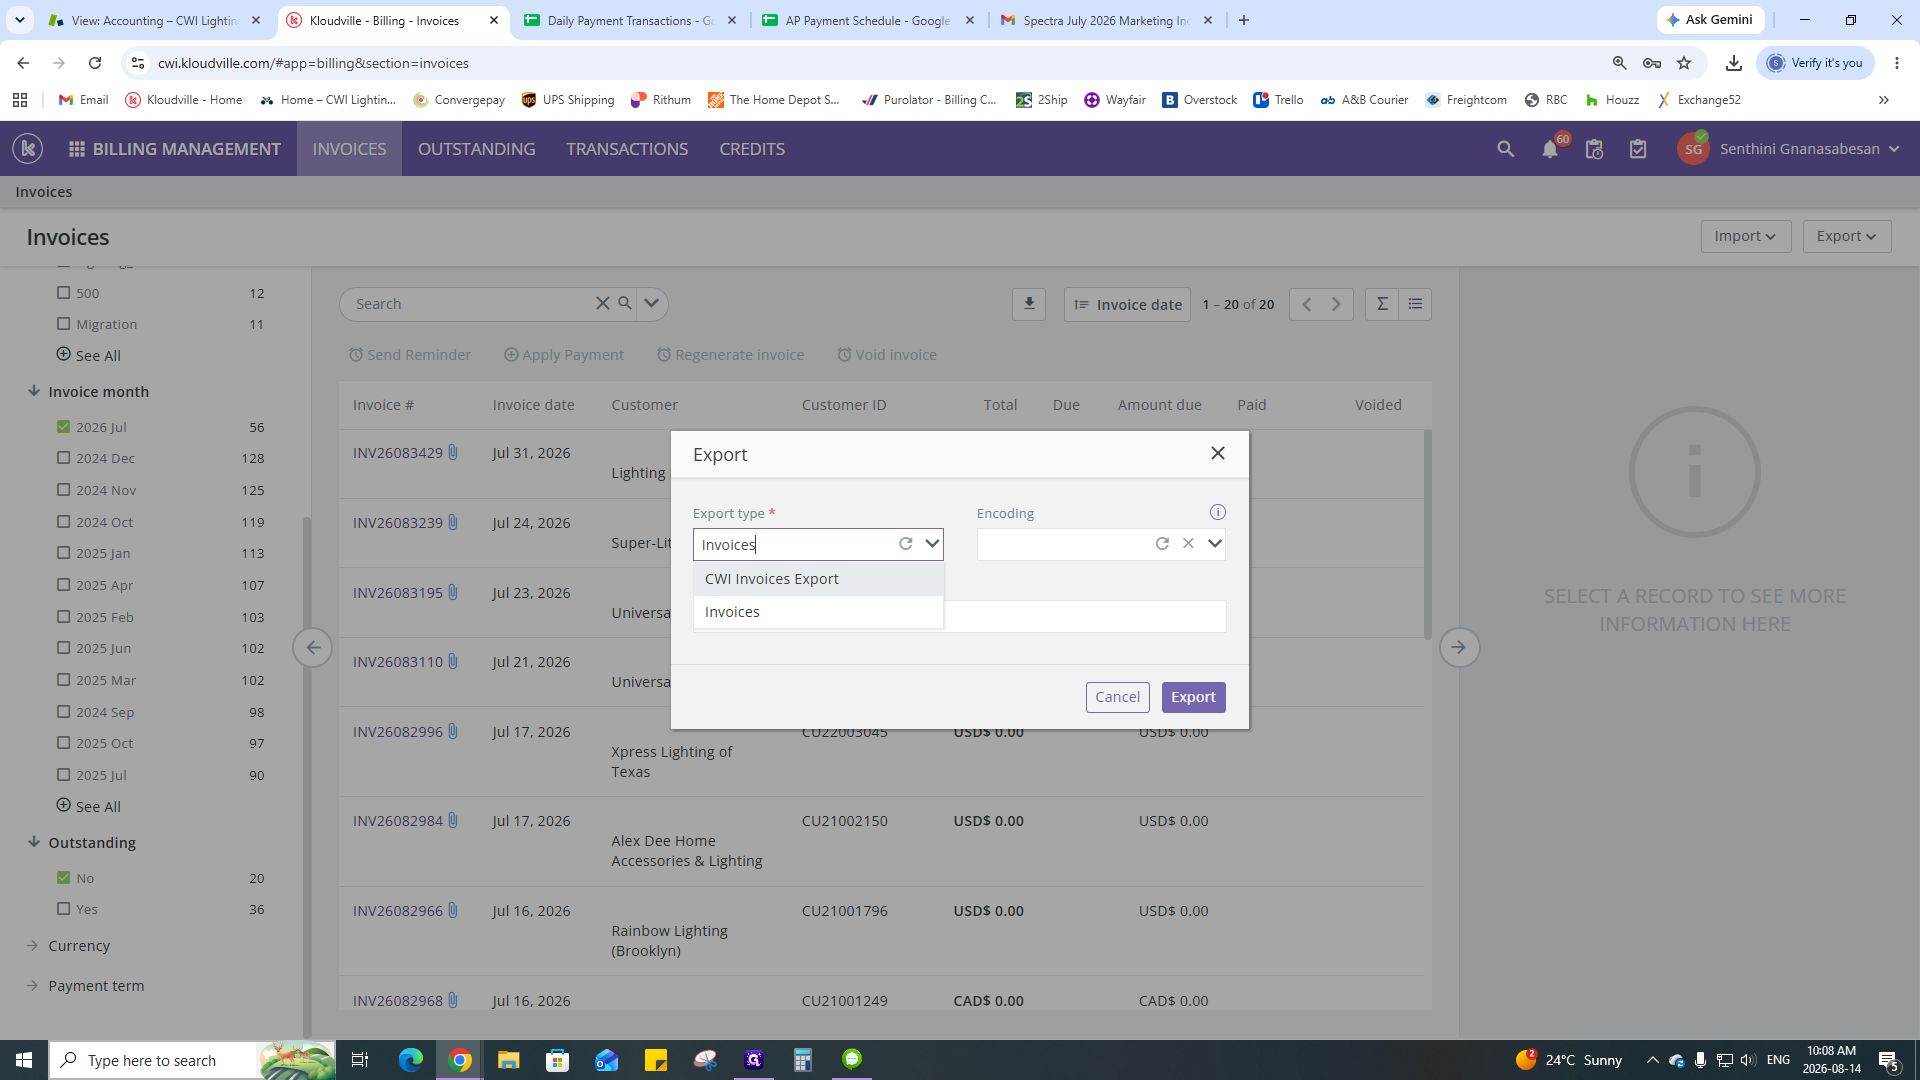Open the task checklist icon in header
The image size is (1920, 1080).
coord(1638,149)
